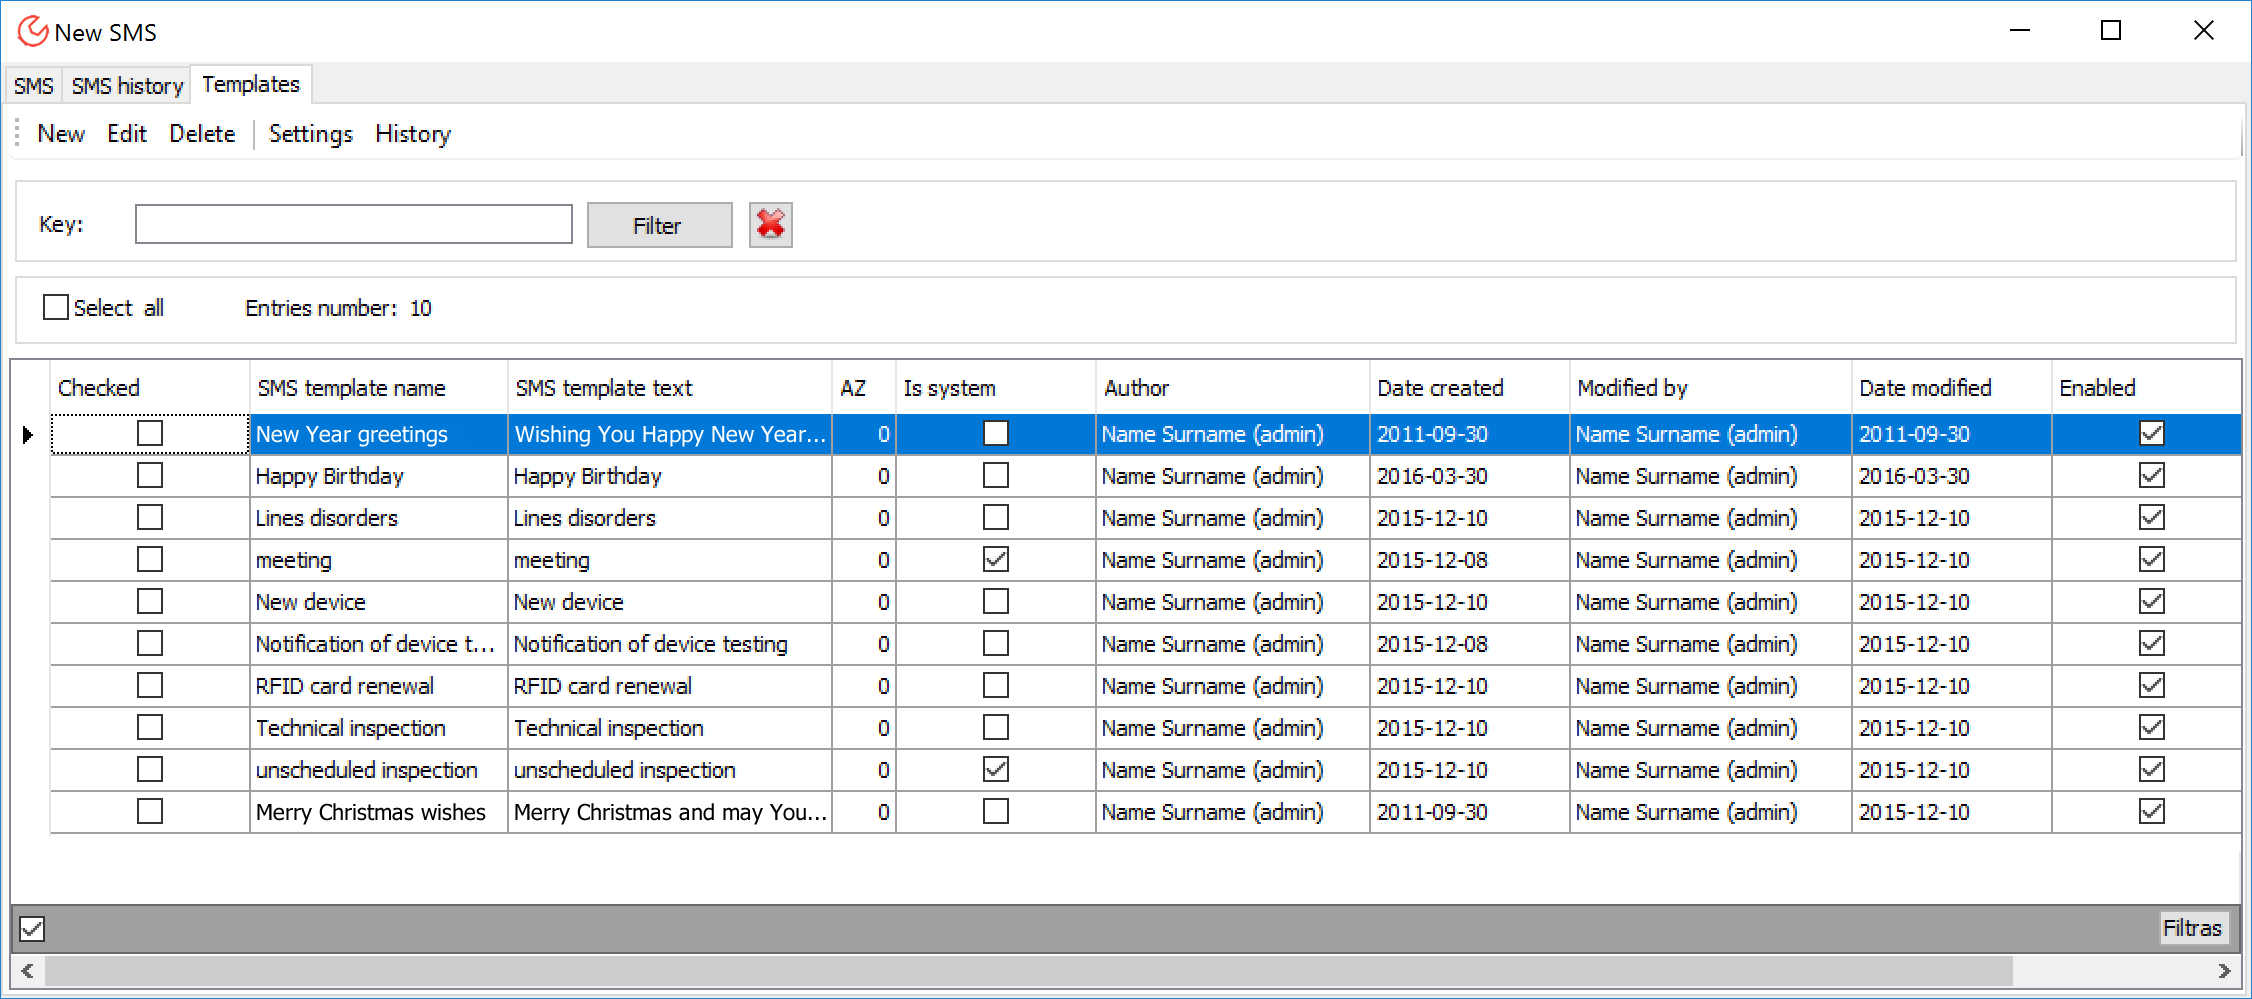Click the Is system column header
Image resolution: width=2252 pixels, height=999 pixels.
coord(996,388)
